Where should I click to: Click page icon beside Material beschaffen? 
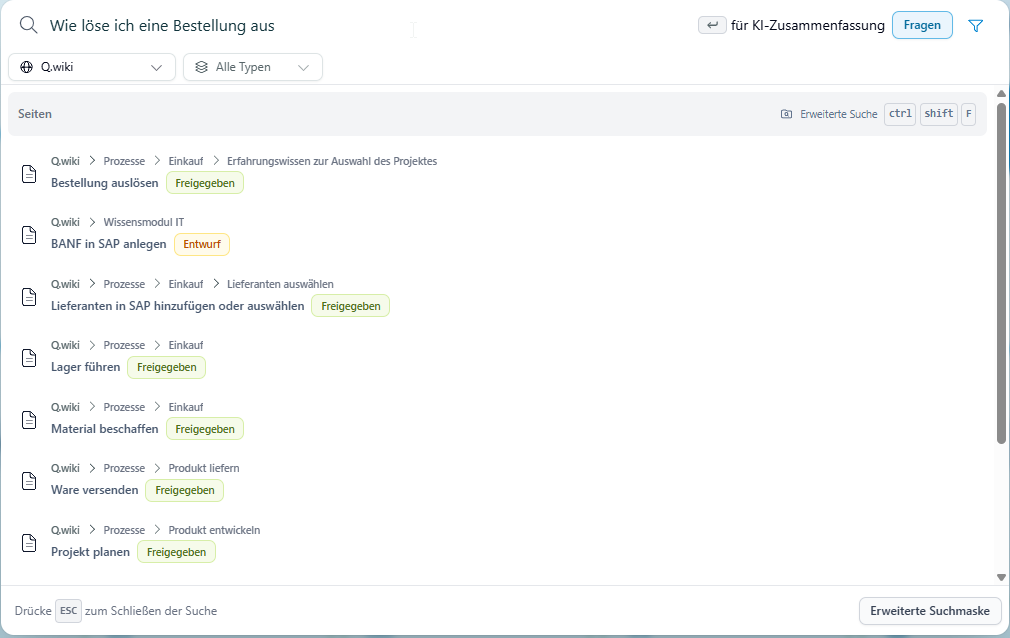tap(29, 420)
